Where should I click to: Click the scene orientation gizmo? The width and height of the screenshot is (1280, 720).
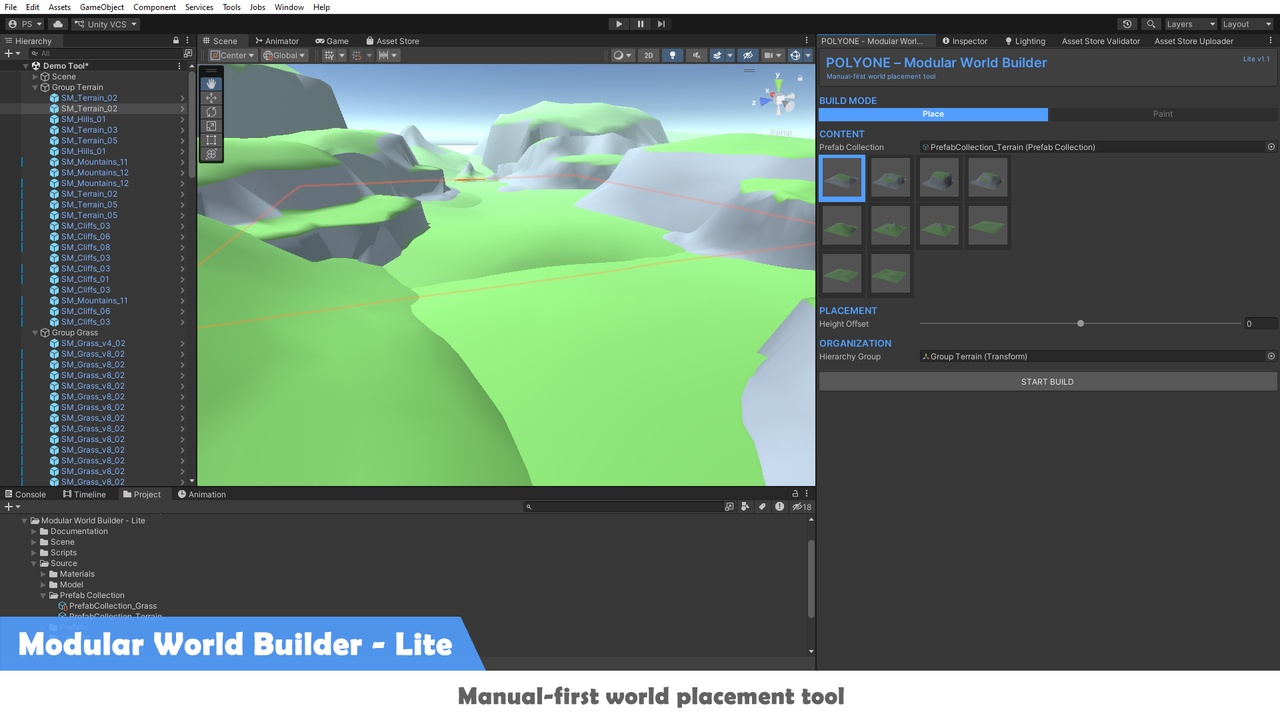pos(780,98)
